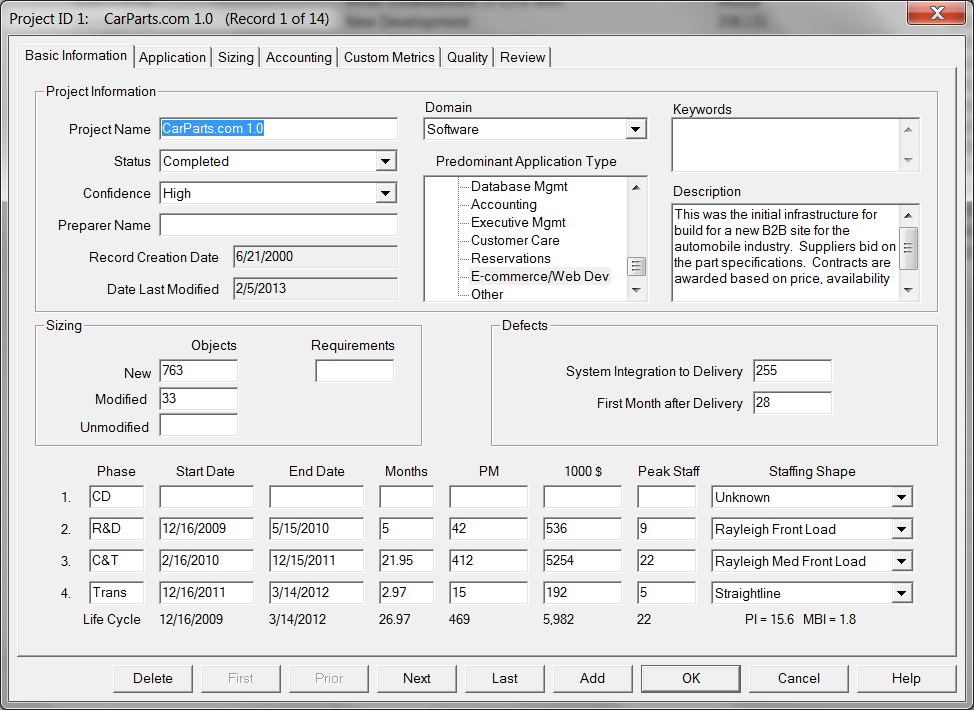Expand the Confidence dropdown
Image resolution: width=974 pixels, height=710 pixels.
385,193
